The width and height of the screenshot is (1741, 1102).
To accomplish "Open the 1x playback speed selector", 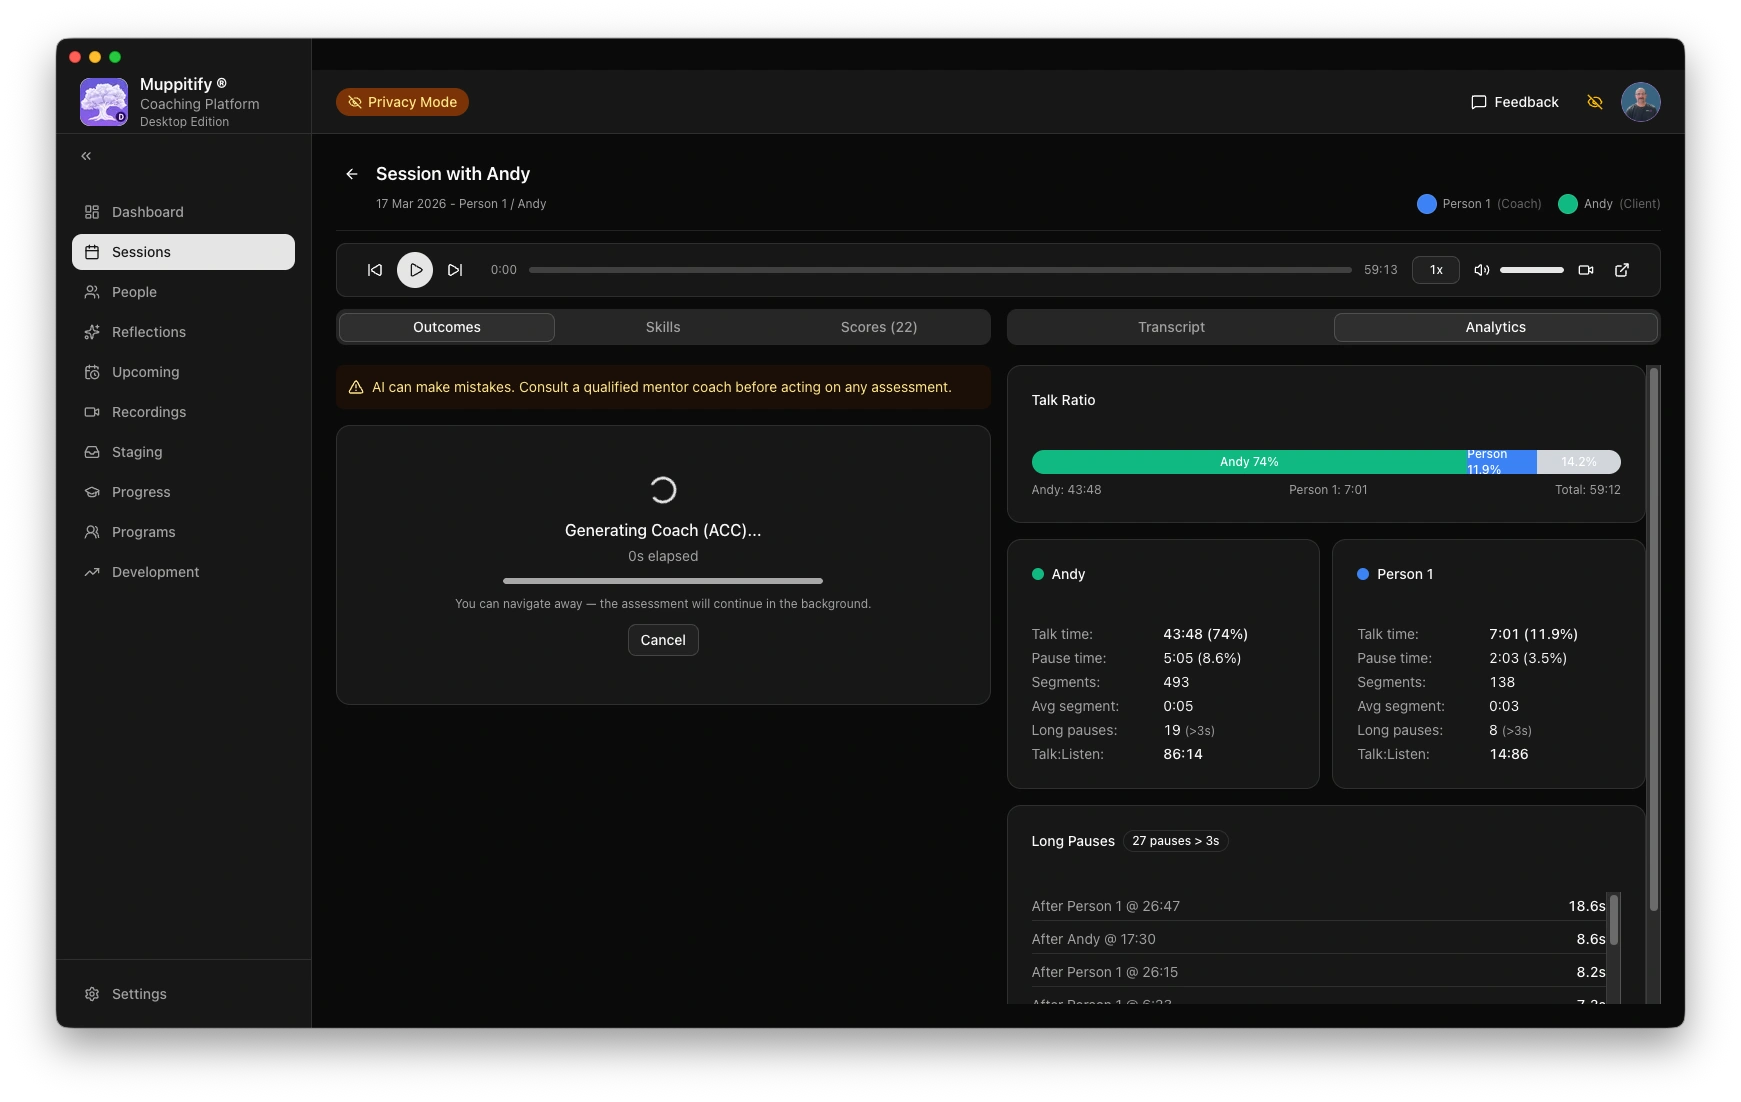I will [x=1436, y=270].
